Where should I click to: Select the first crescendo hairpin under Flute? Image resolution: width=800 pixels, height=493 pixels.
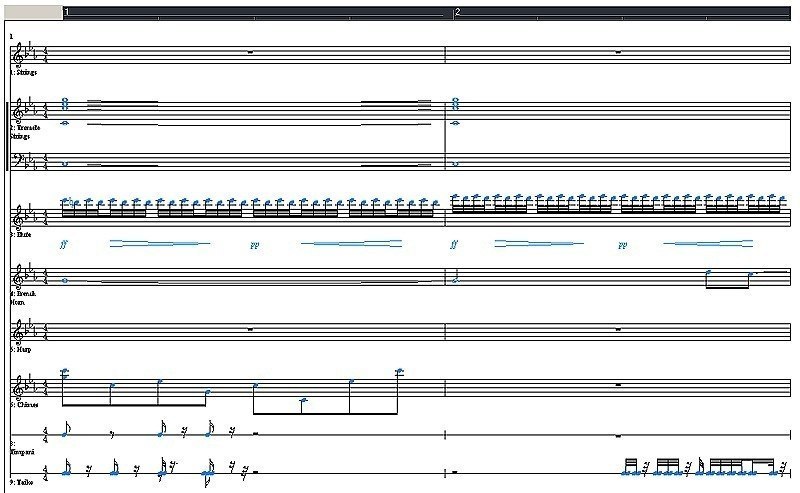tap(160, 243)
